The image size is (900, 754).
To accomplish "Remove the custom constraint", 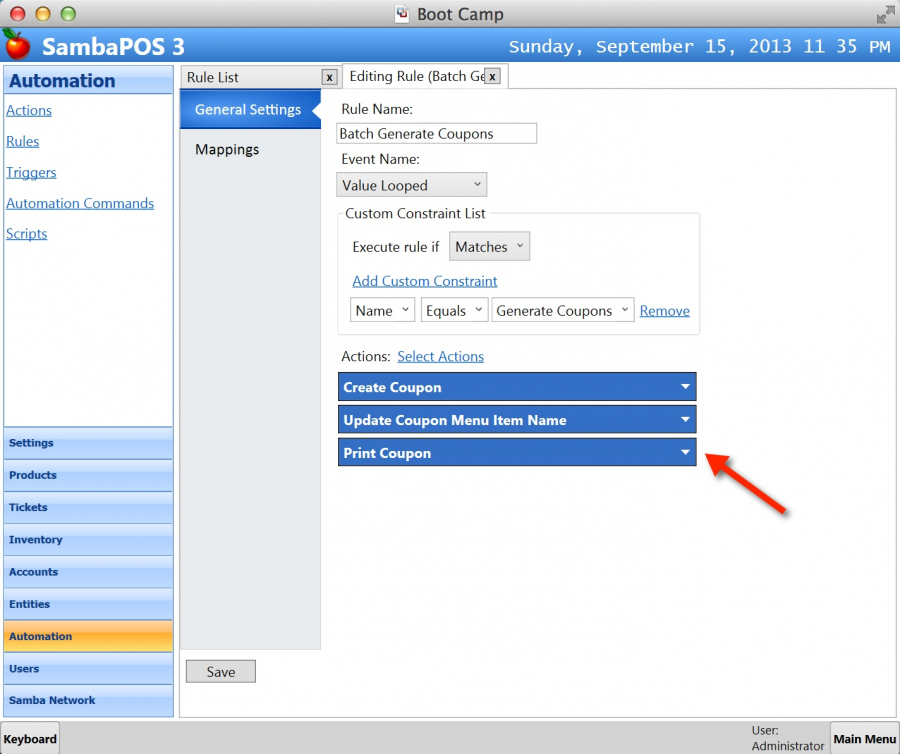I will pyautogui.click(x=664, y=311).
